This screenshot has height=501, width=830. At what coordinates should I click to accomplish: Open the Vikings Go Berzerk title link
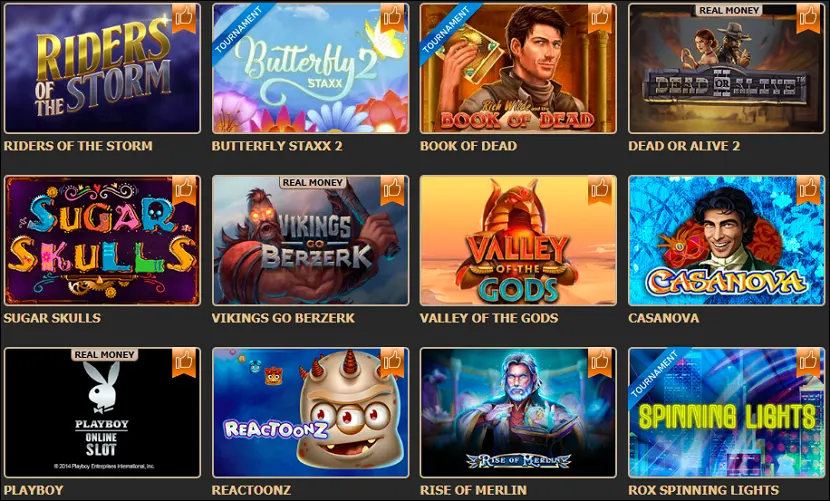tap(283, 318)
